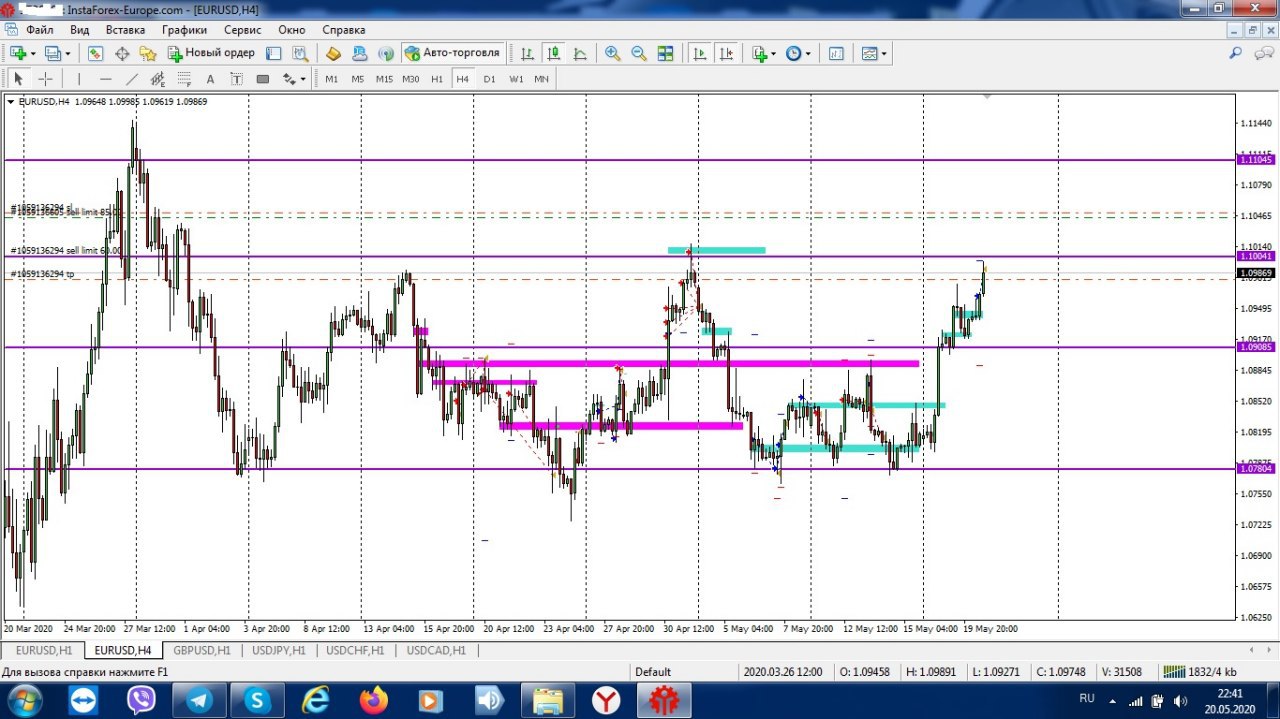Expand the new chart dropdown arrow
The image size is (1280, 719).
33,53
